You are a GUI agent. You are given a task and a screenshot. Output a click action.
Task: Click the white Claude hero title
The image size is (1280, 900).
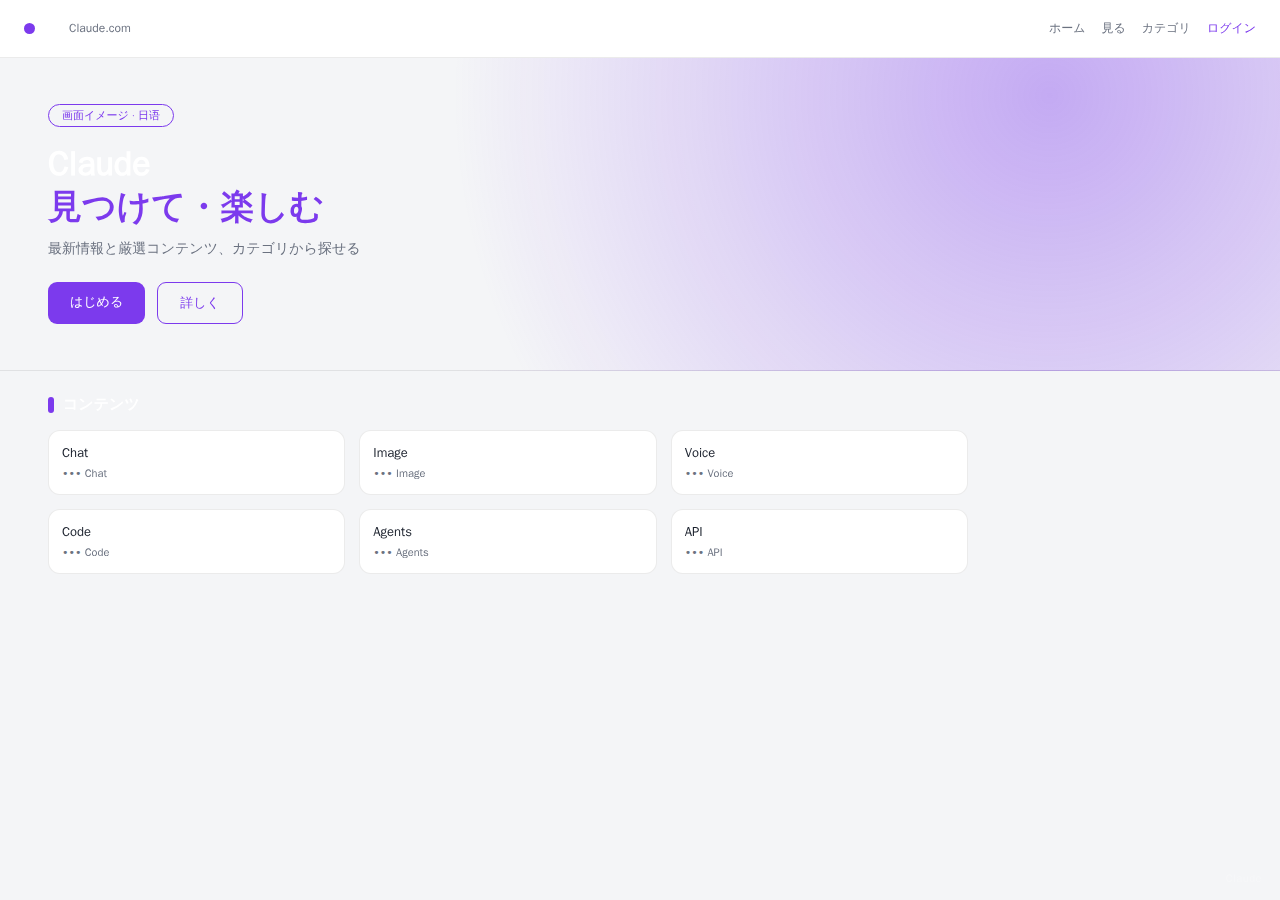point(99,164)
